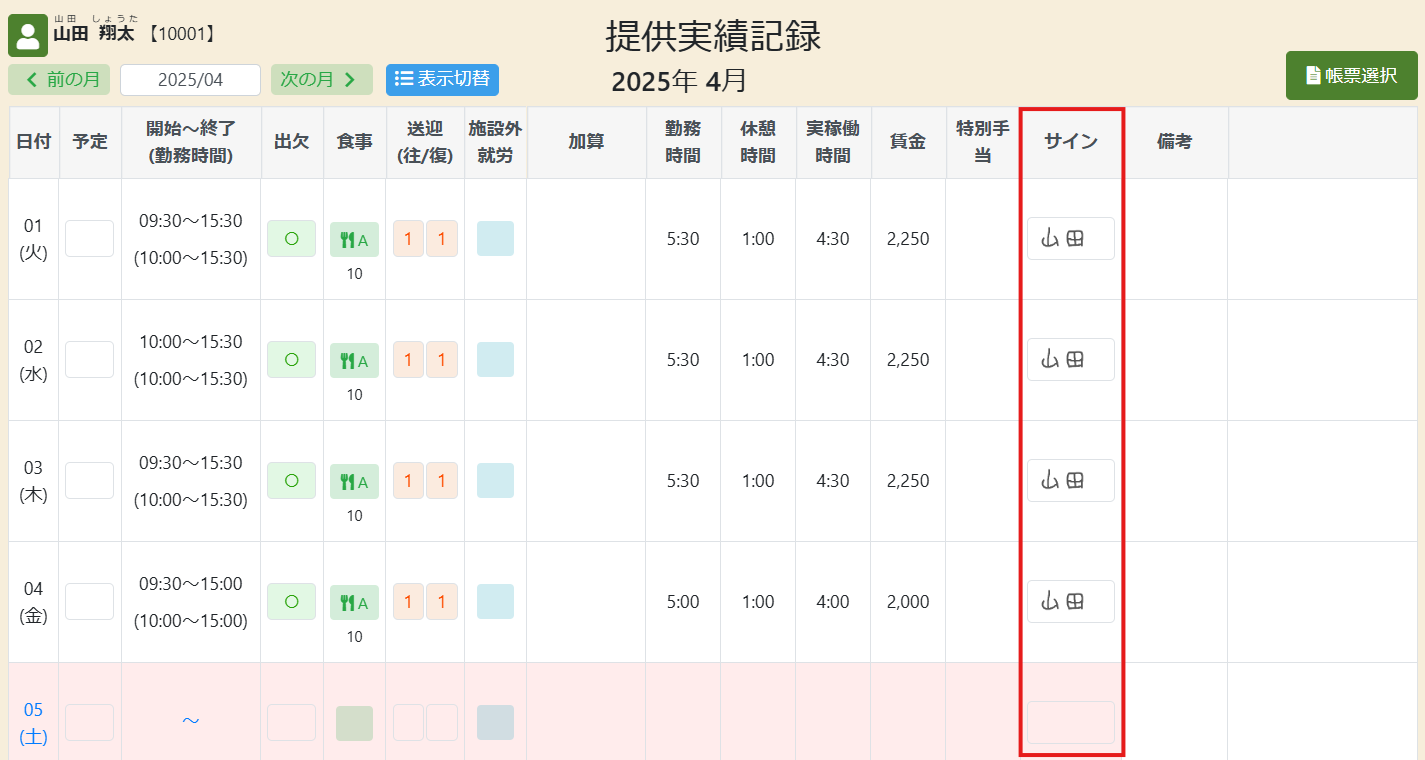The width and height of the screenshot is (1425, 760).
Task: Click the meal icon for April 03
Action: click(x=354, y=482)
